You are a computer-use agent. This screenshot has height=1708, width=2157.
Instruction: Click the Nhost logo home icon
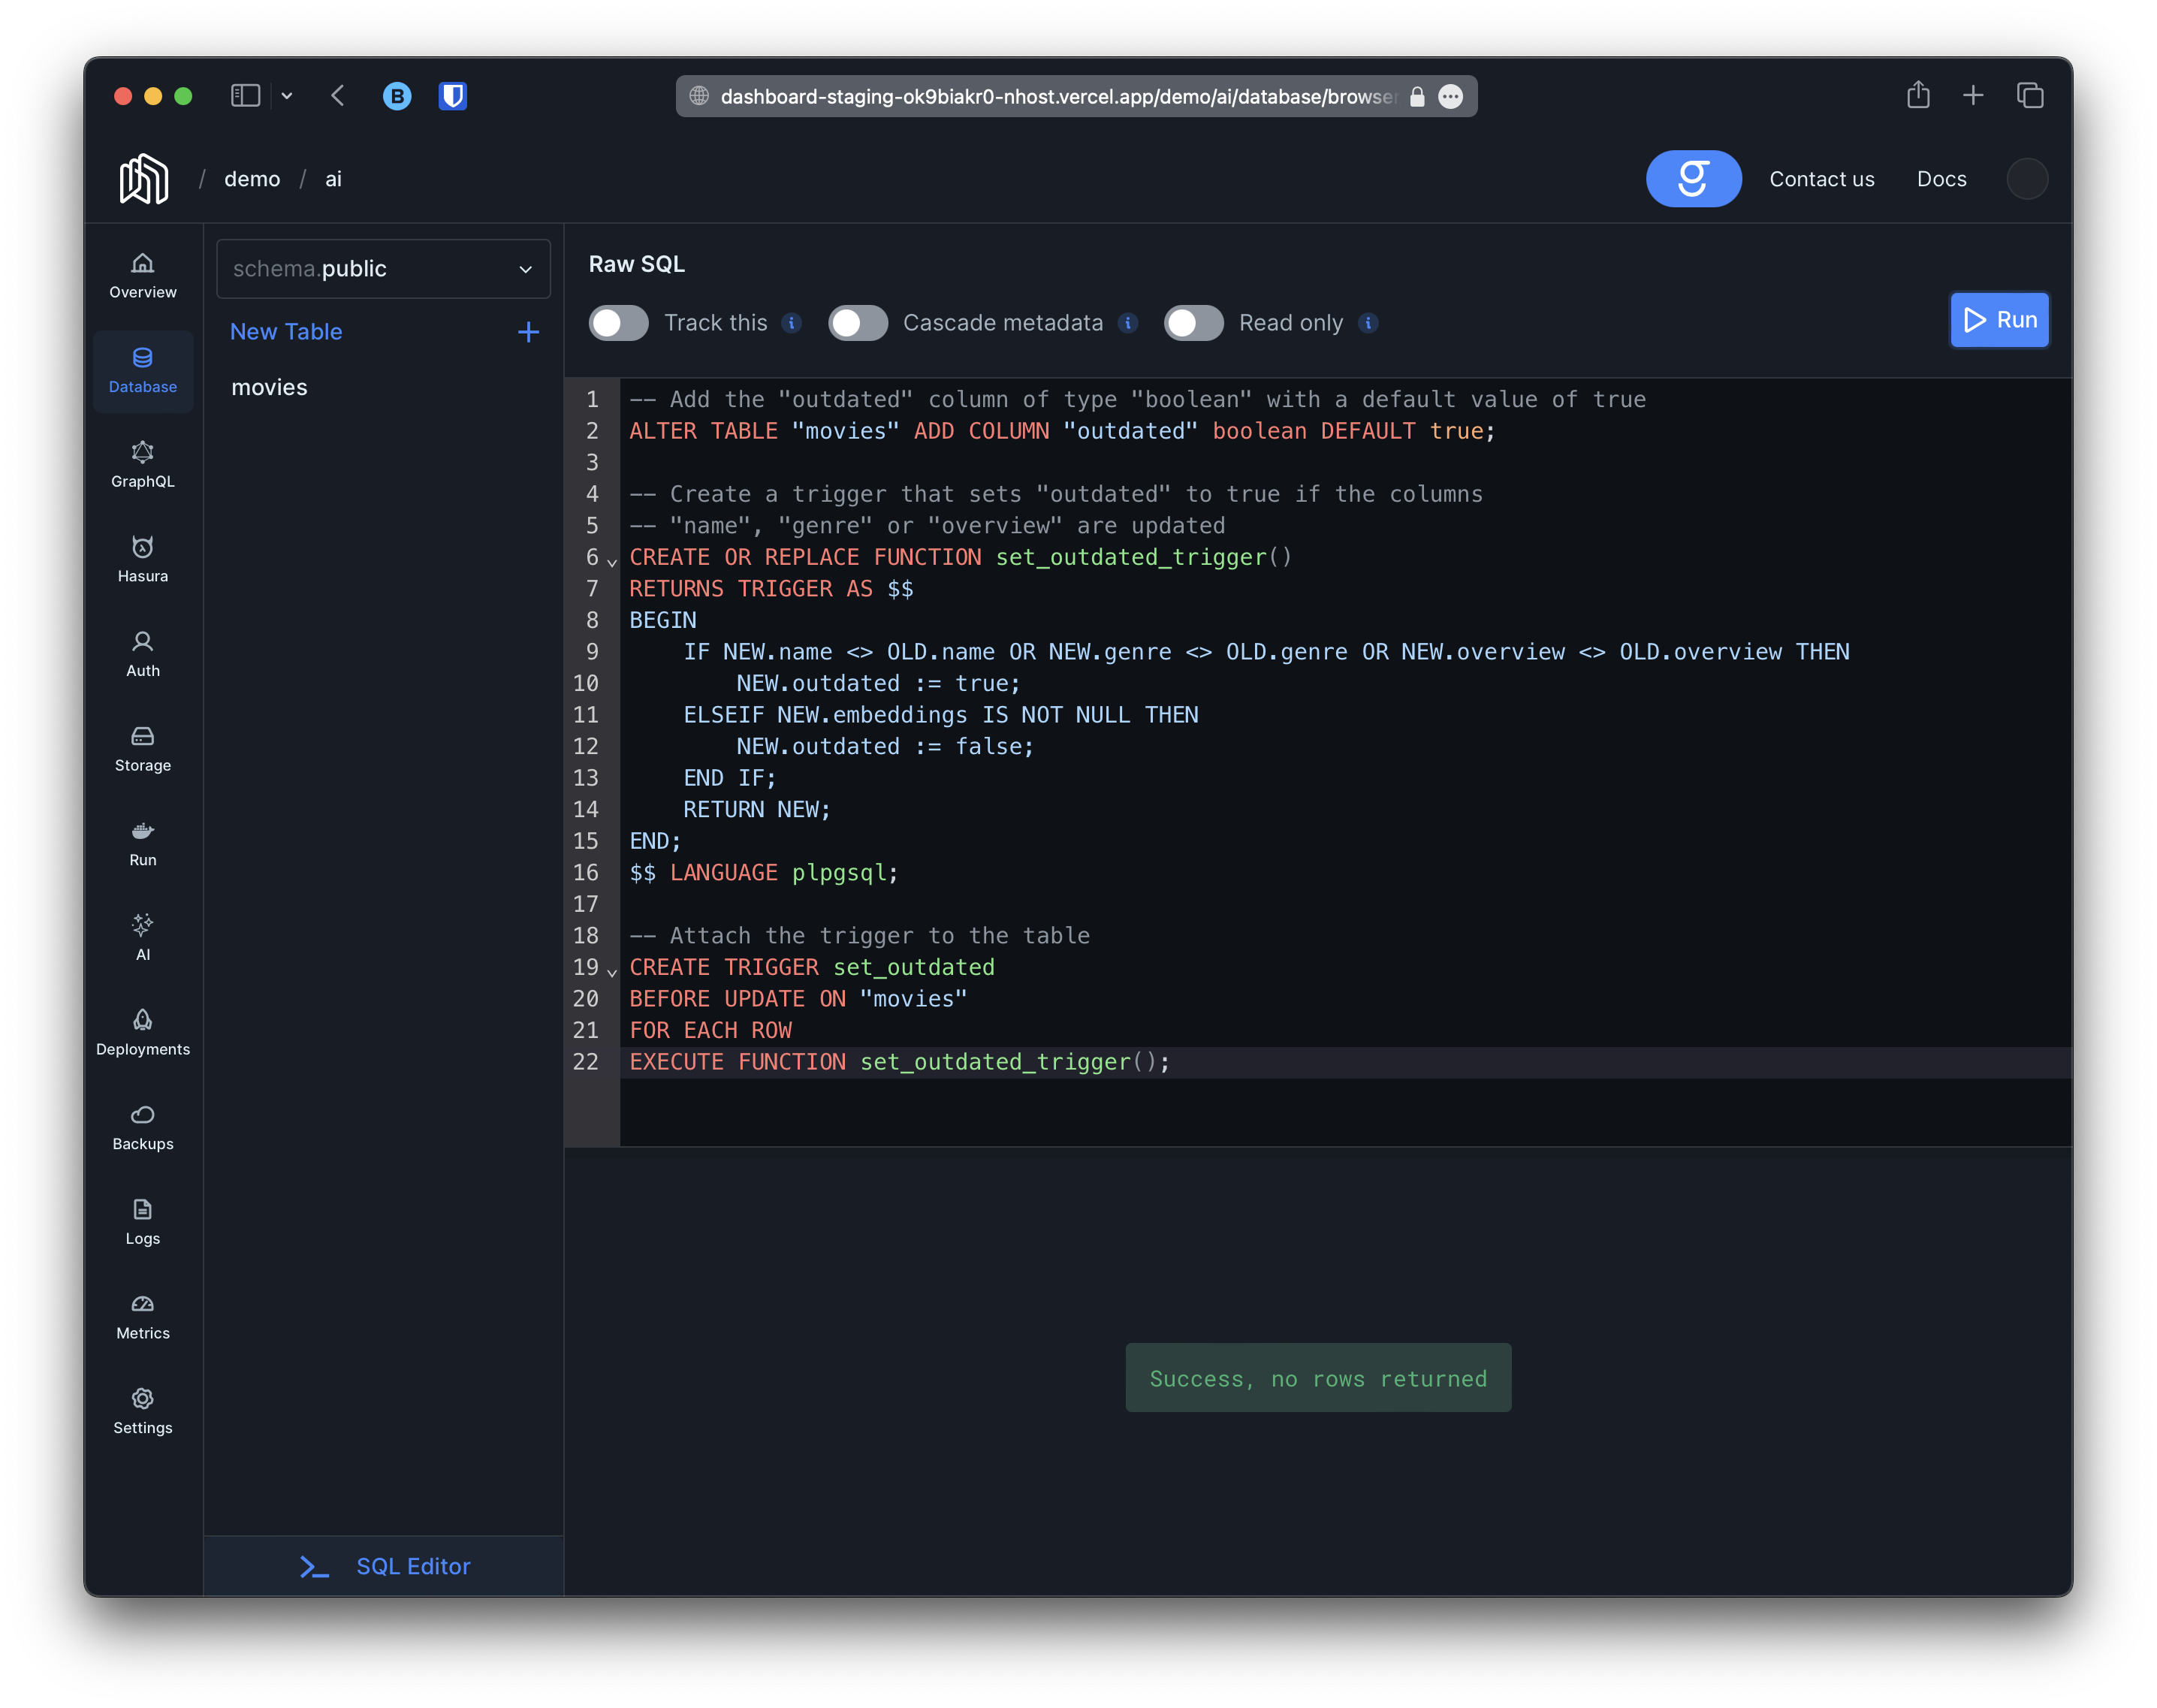(144, 179)
